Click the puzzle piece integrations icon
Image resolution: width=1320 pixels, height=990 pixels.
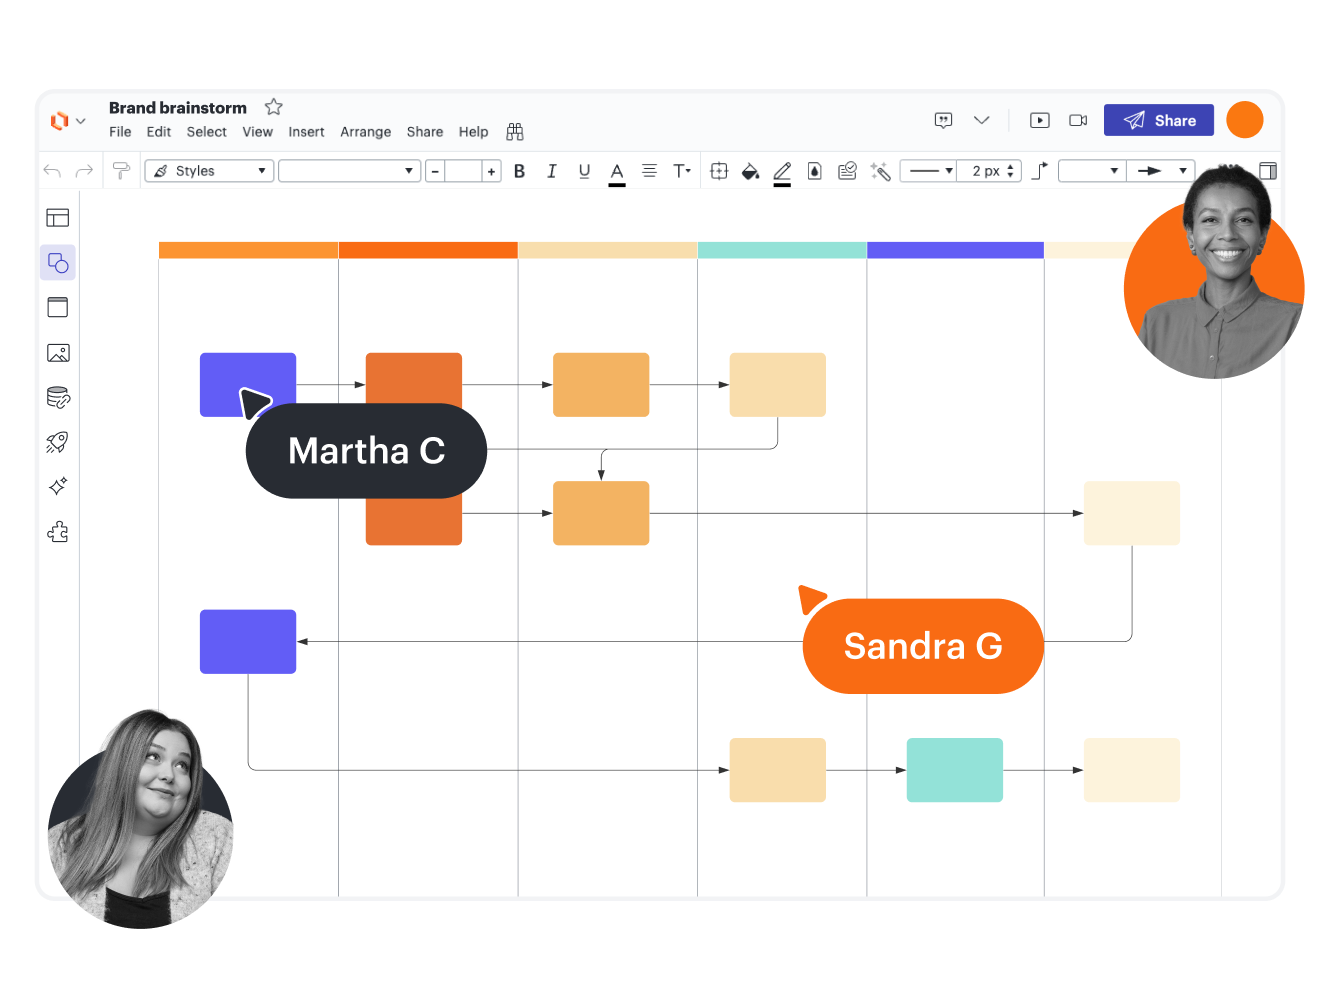pos(58,532)
